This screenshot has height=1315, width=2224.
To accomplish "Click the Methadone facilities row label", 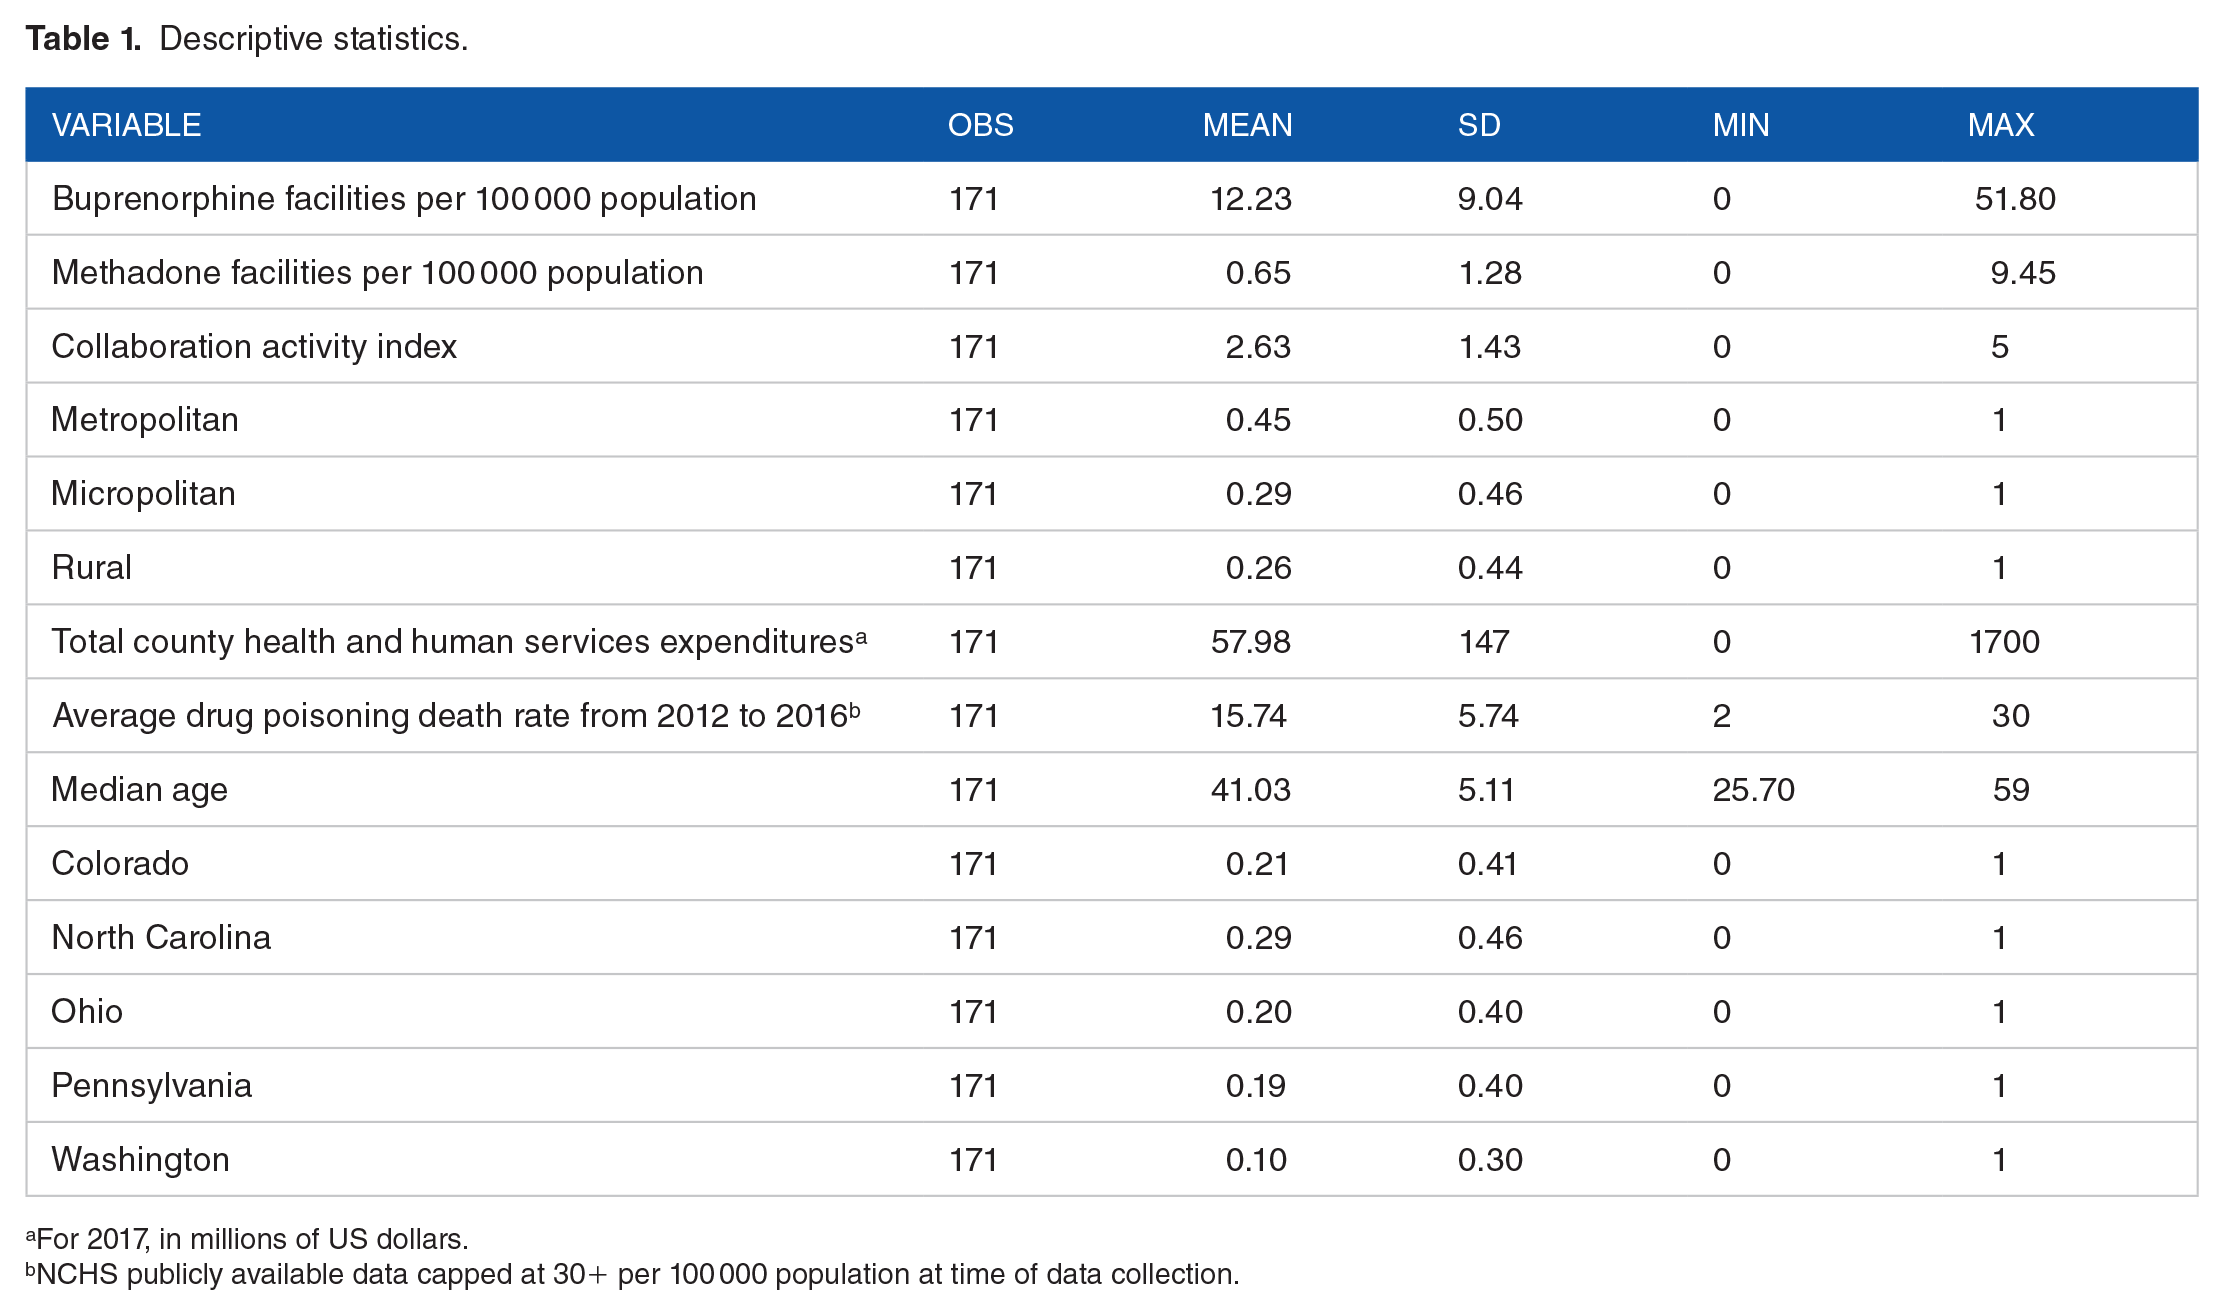I will [378, 273].
